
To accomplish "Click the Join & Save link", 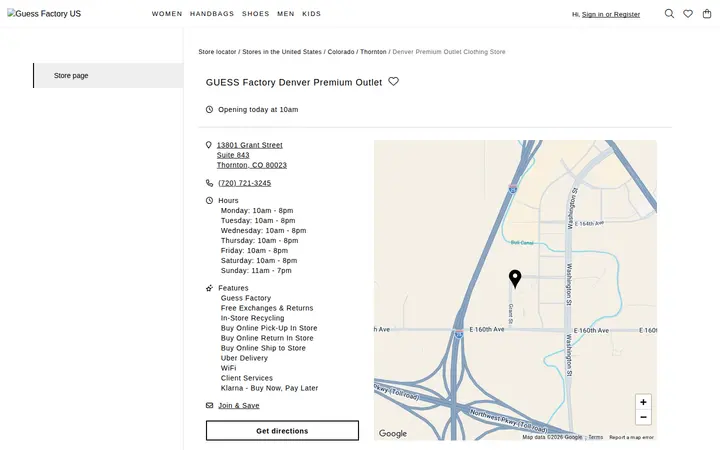I will 239,405.
